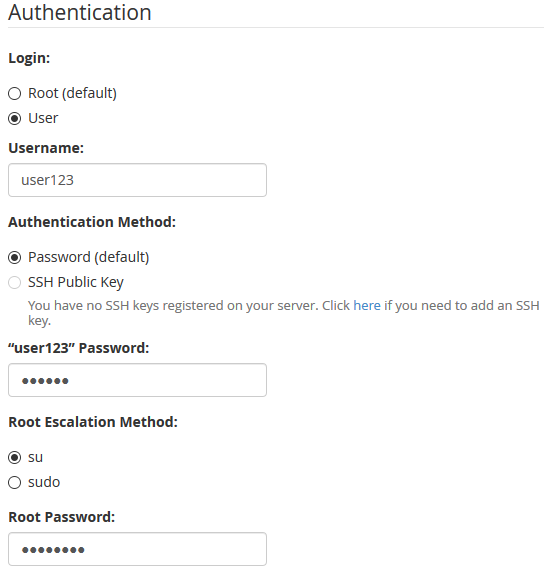Select the Password (default) radio circle
Screen dimensions: 544x574
[15, 257]
